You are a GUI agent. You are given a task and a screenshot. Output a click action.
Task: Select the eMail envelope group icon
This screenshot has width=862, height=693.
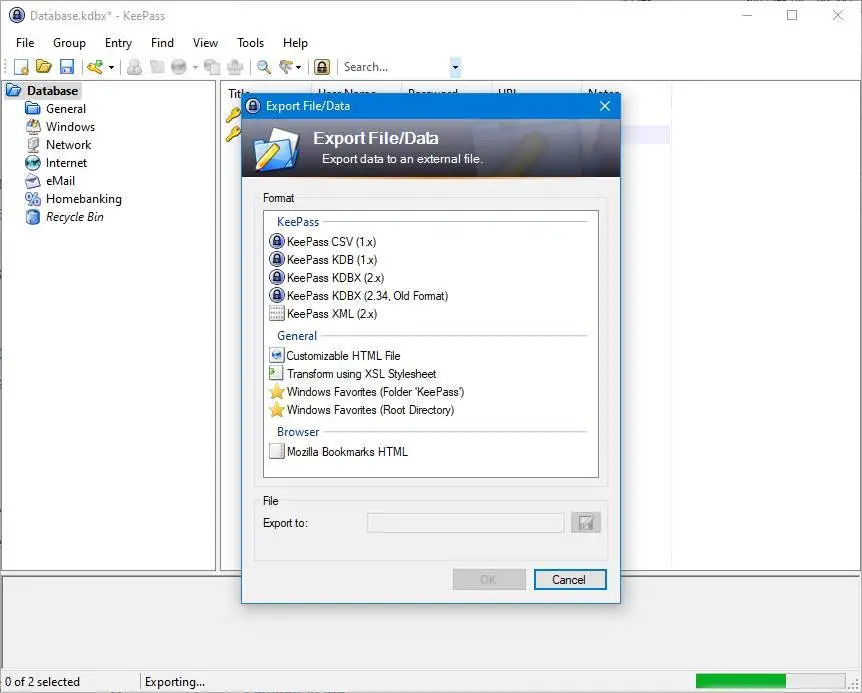coord(33,181)
